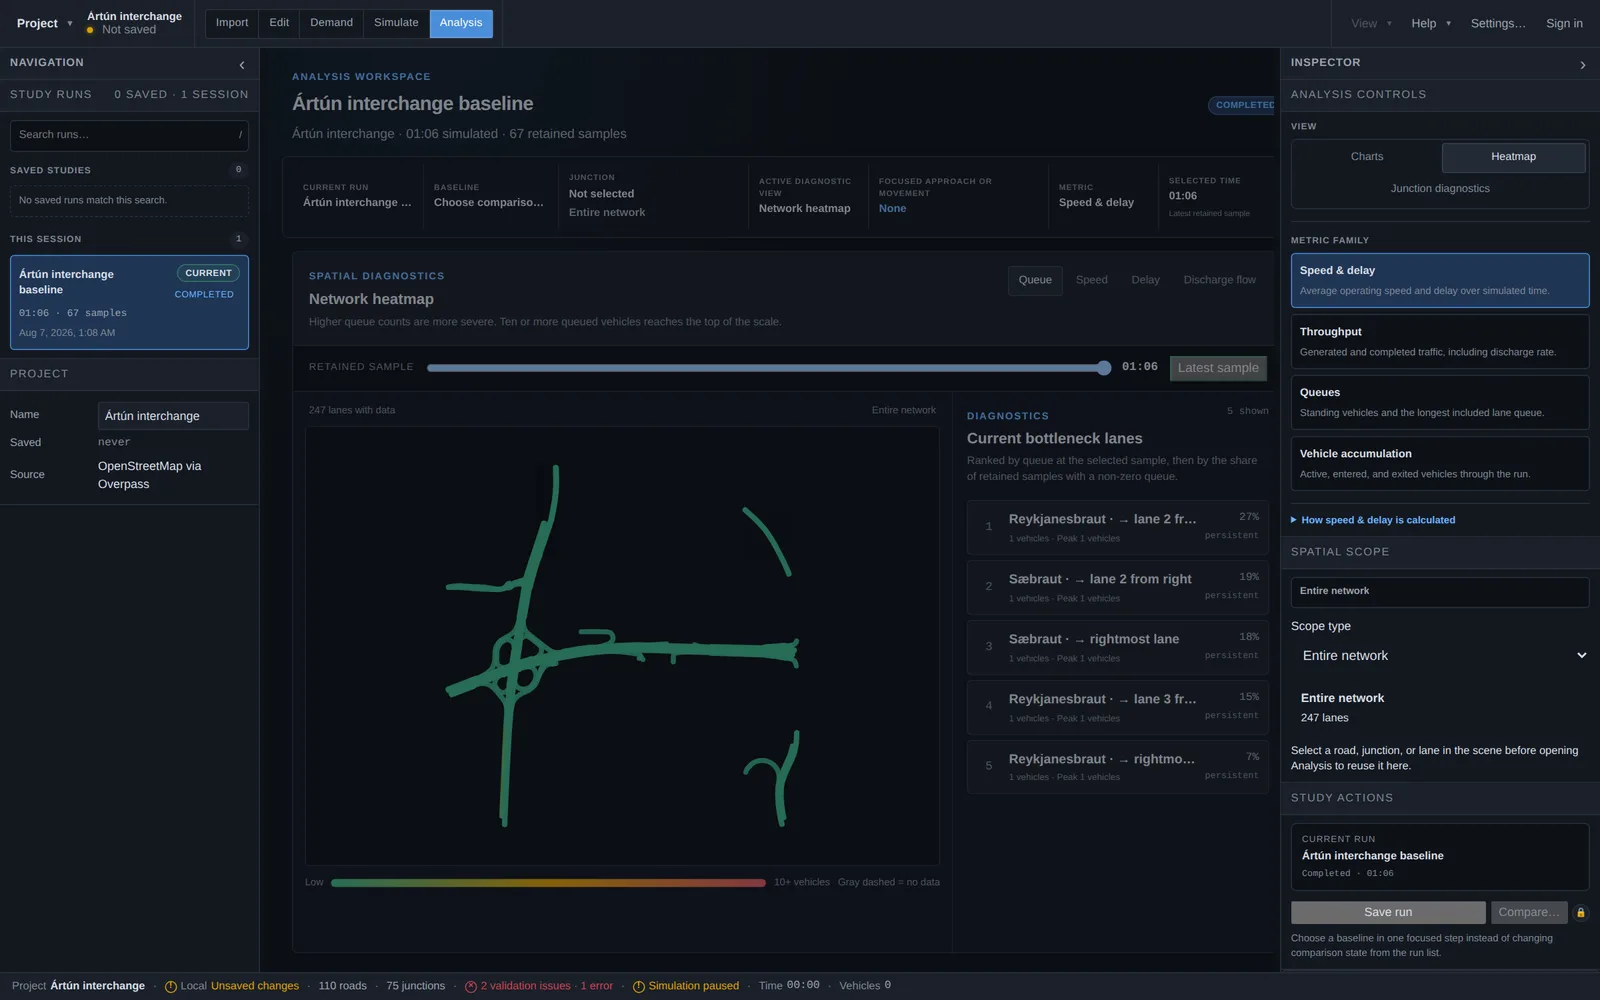Click the validation issues error icon

[x=471, y=986]
